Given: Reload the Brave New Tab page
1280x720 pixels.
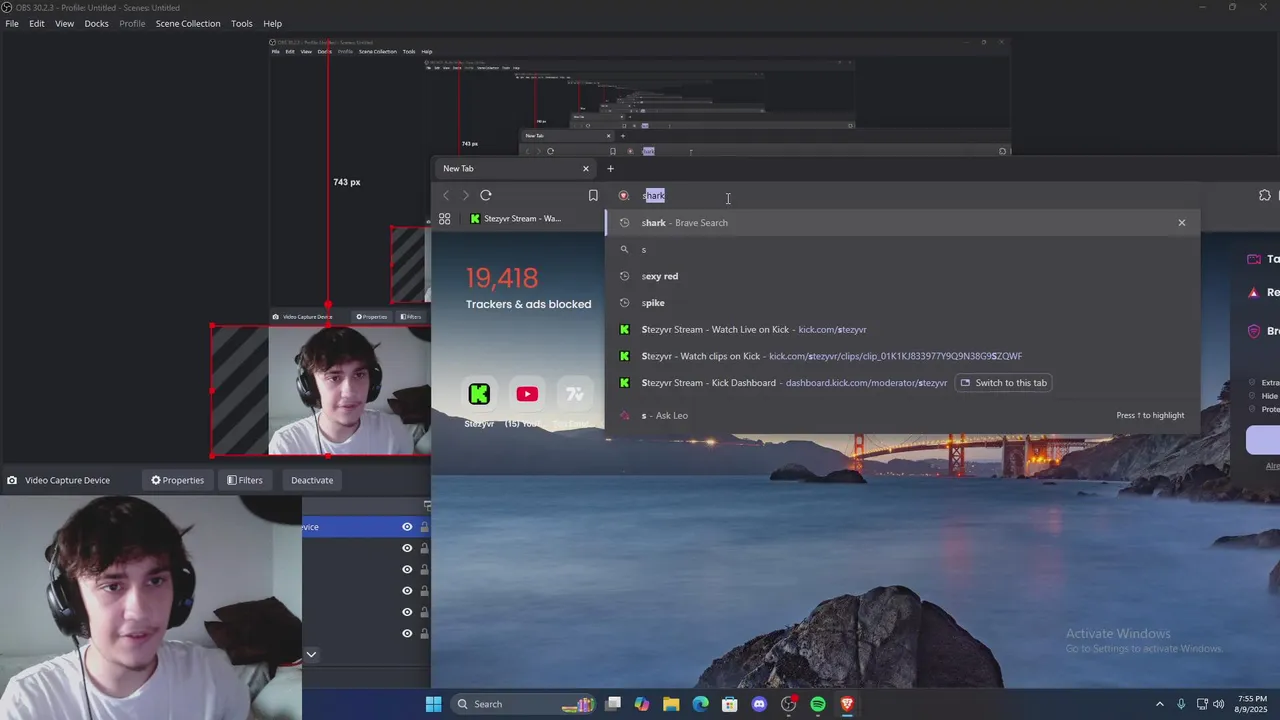Looking at the screenshot, I should click(x=485, y=195).
